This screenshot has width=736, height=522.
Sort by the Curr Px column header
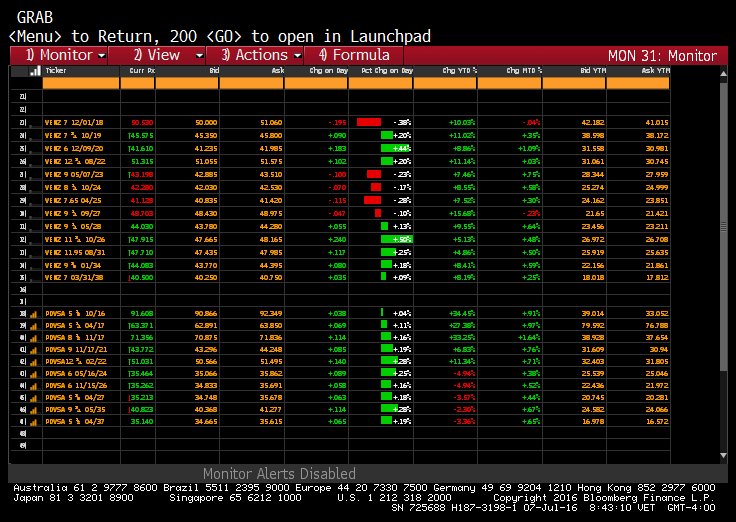pyautogui.click(x=142, y=70)
